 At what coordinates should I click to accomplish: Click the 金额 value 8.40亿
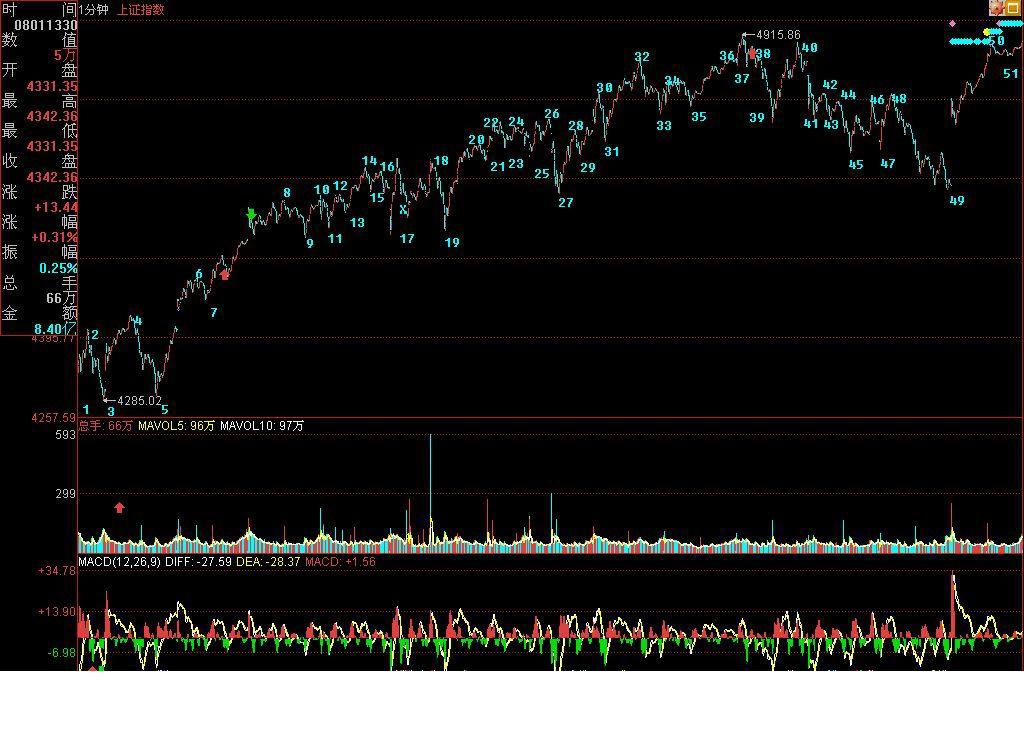(56, 329)
